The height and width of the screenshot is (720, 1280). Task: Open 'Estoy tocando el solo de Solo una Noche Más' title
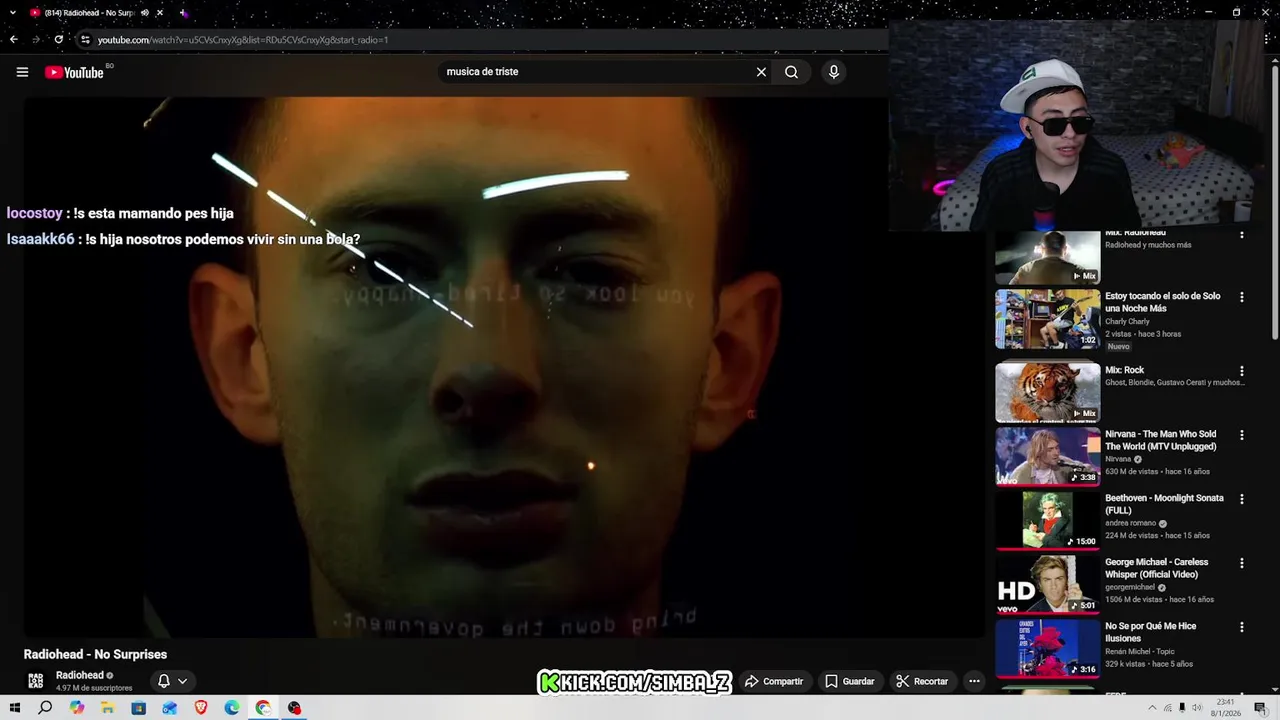1163,302
